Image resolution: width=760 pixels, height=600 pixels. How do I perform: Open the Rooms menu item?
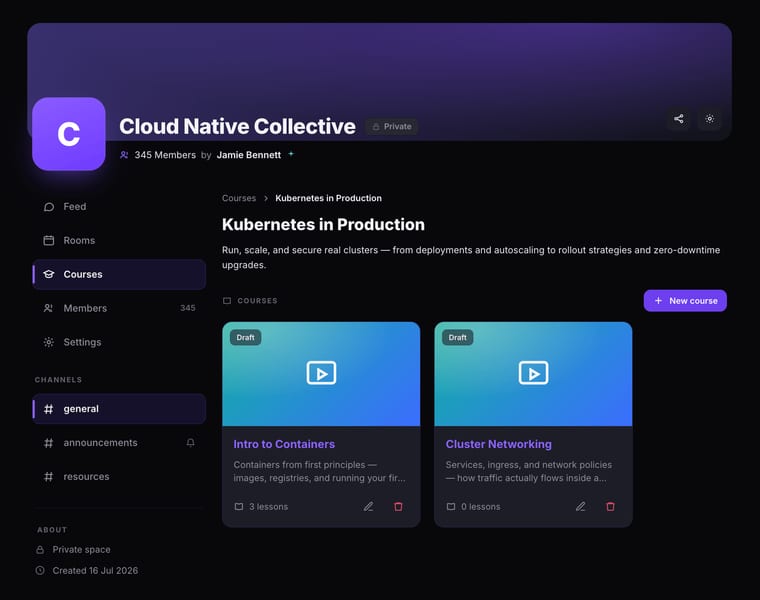119,240
